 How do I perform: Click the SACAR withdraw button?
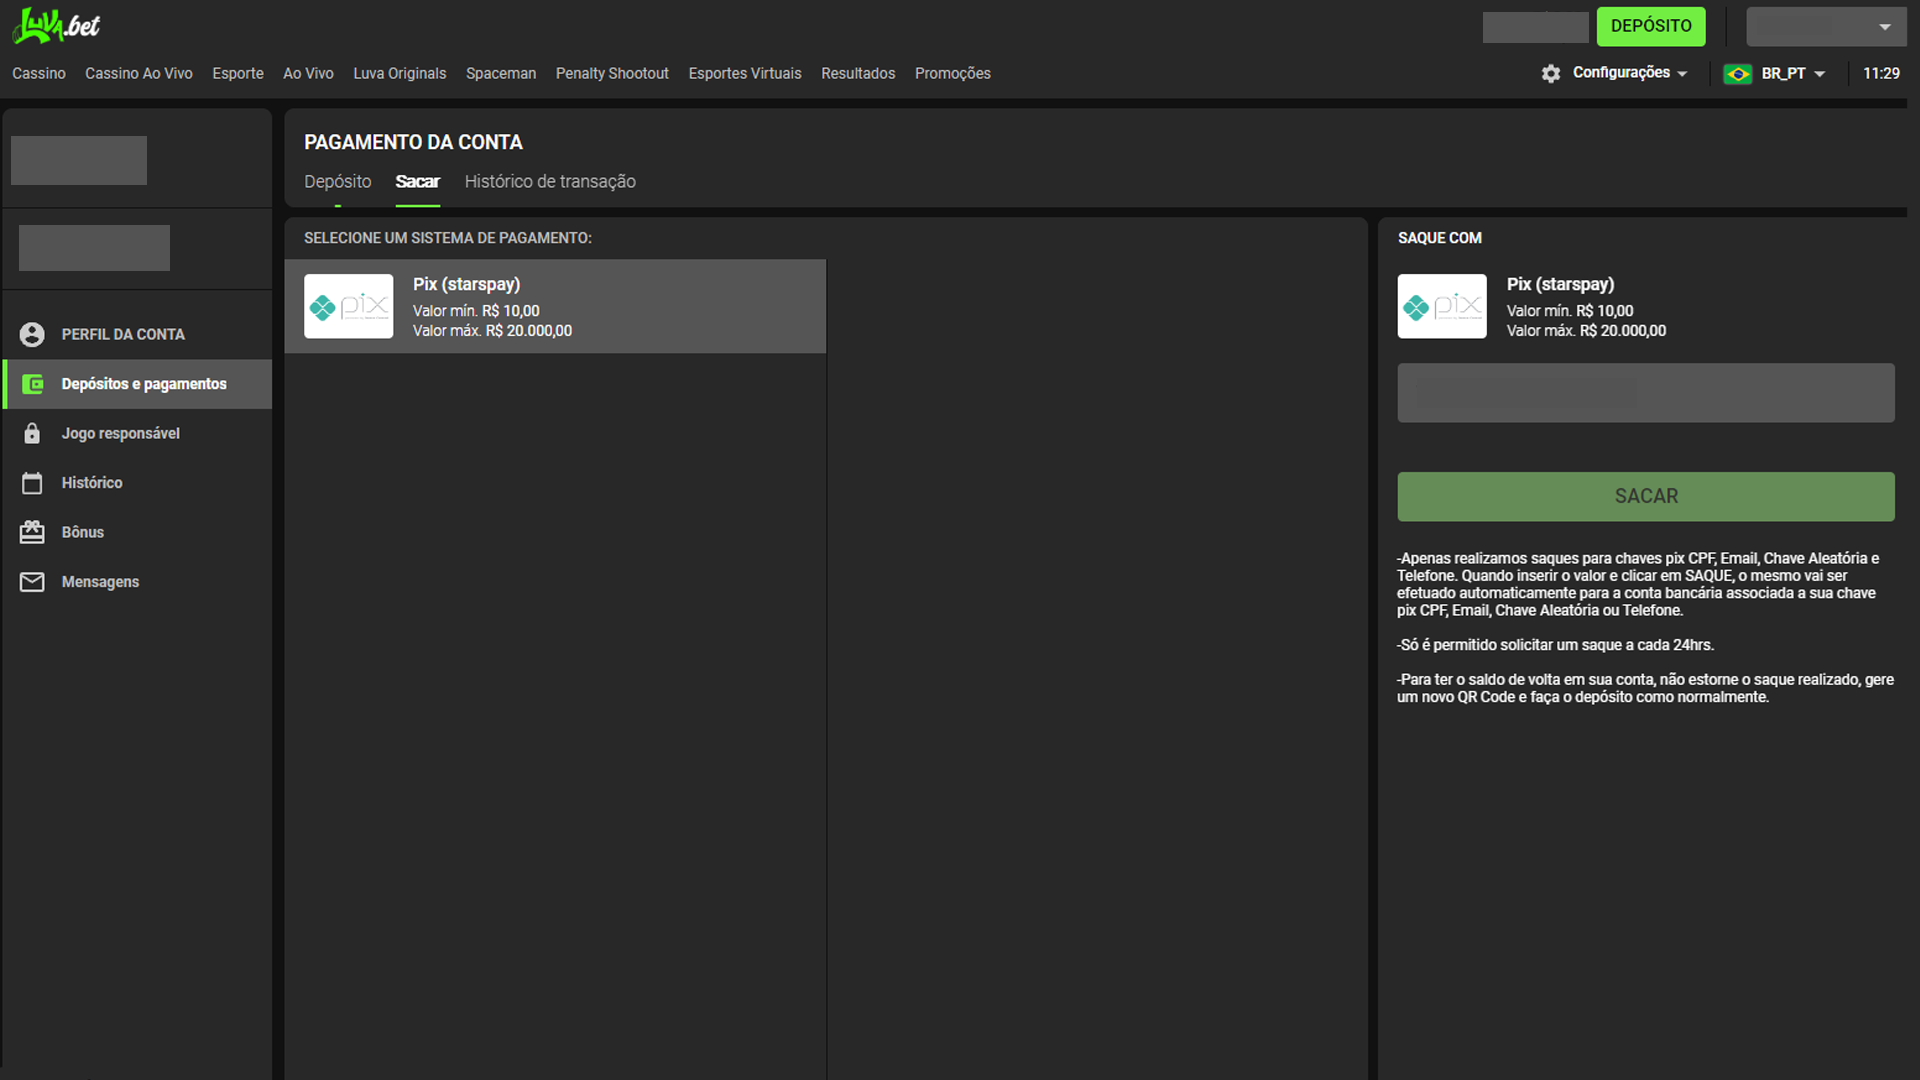click(x=1646, y=497)
